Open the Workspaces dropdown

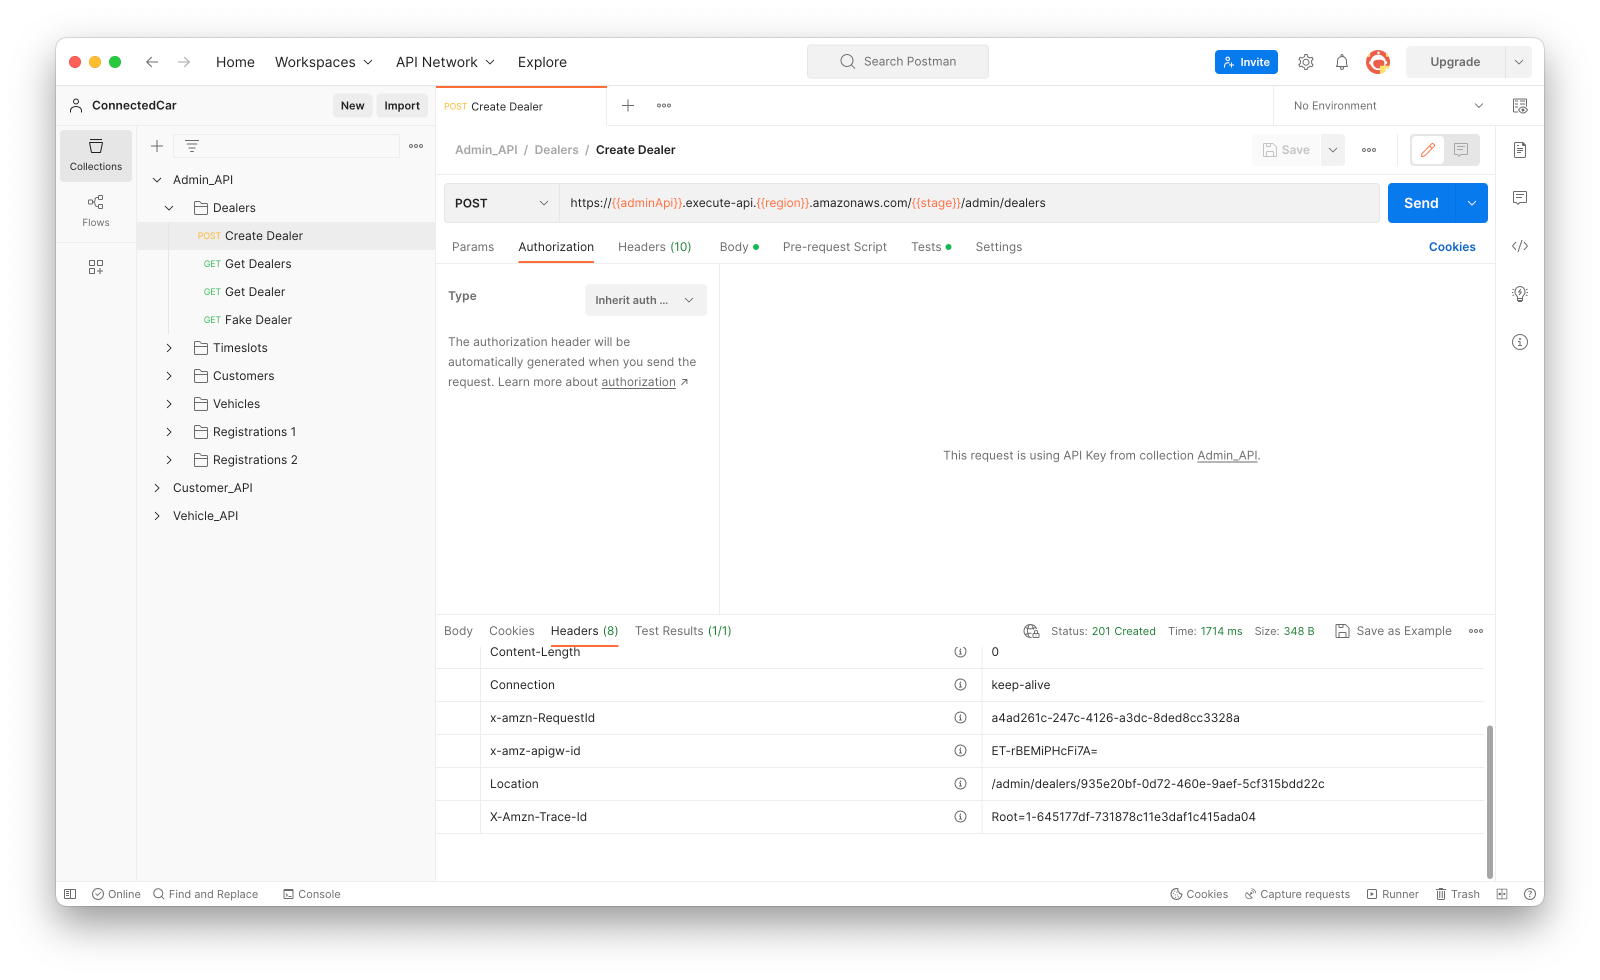tap(324, 62)
